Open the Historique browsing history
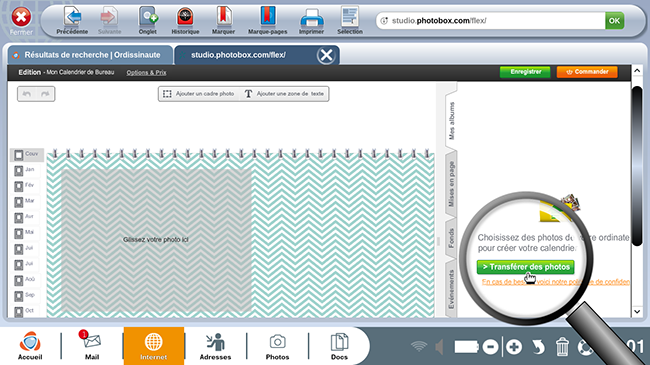The height and width of the screenshot is (365, 650). 185,17
